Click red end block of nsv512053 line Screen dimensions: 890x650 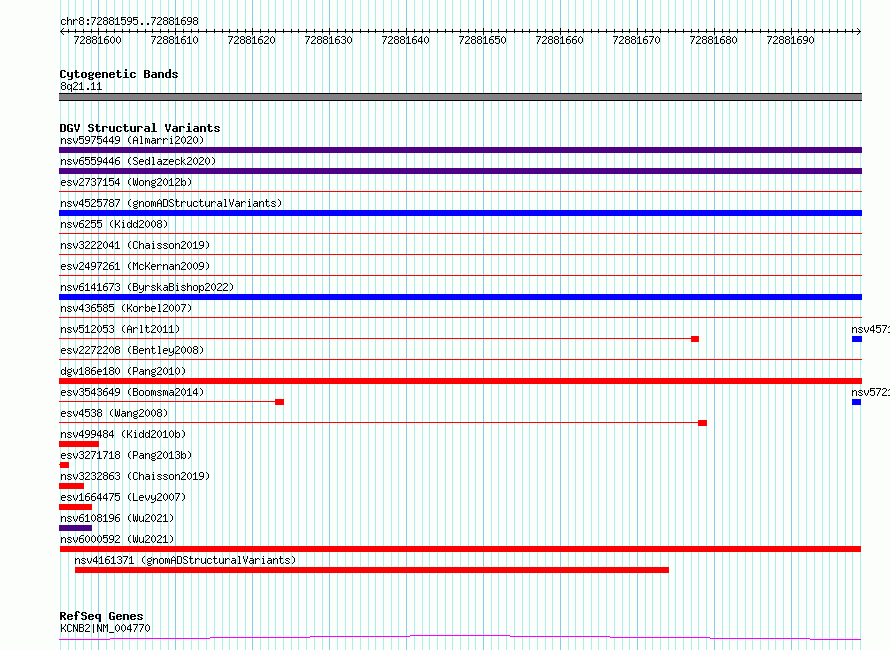click(x=695, y=339)
